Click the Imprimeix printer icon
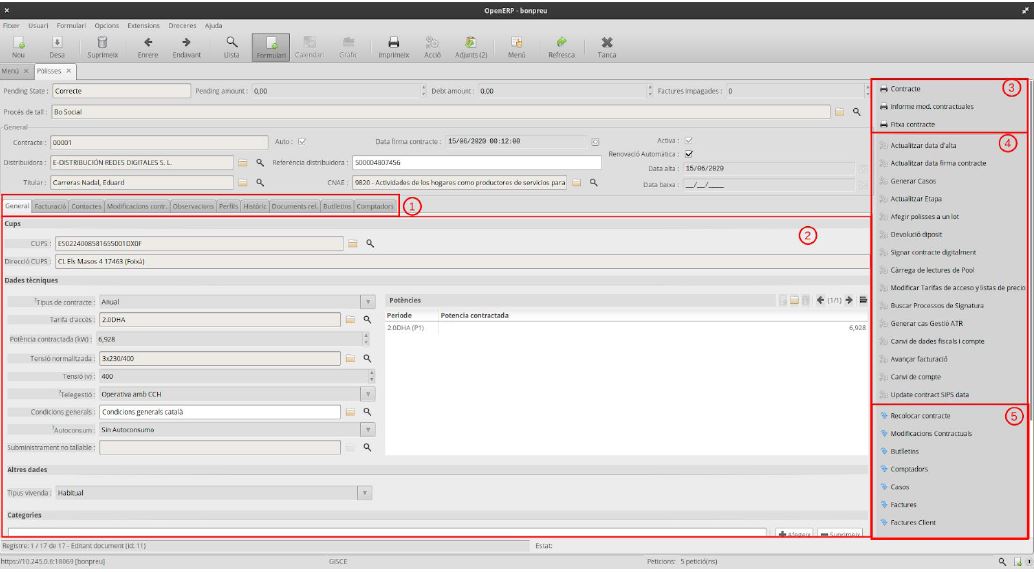The height and width of the screenshot is (572, 1034). click(x=394, y=45)
